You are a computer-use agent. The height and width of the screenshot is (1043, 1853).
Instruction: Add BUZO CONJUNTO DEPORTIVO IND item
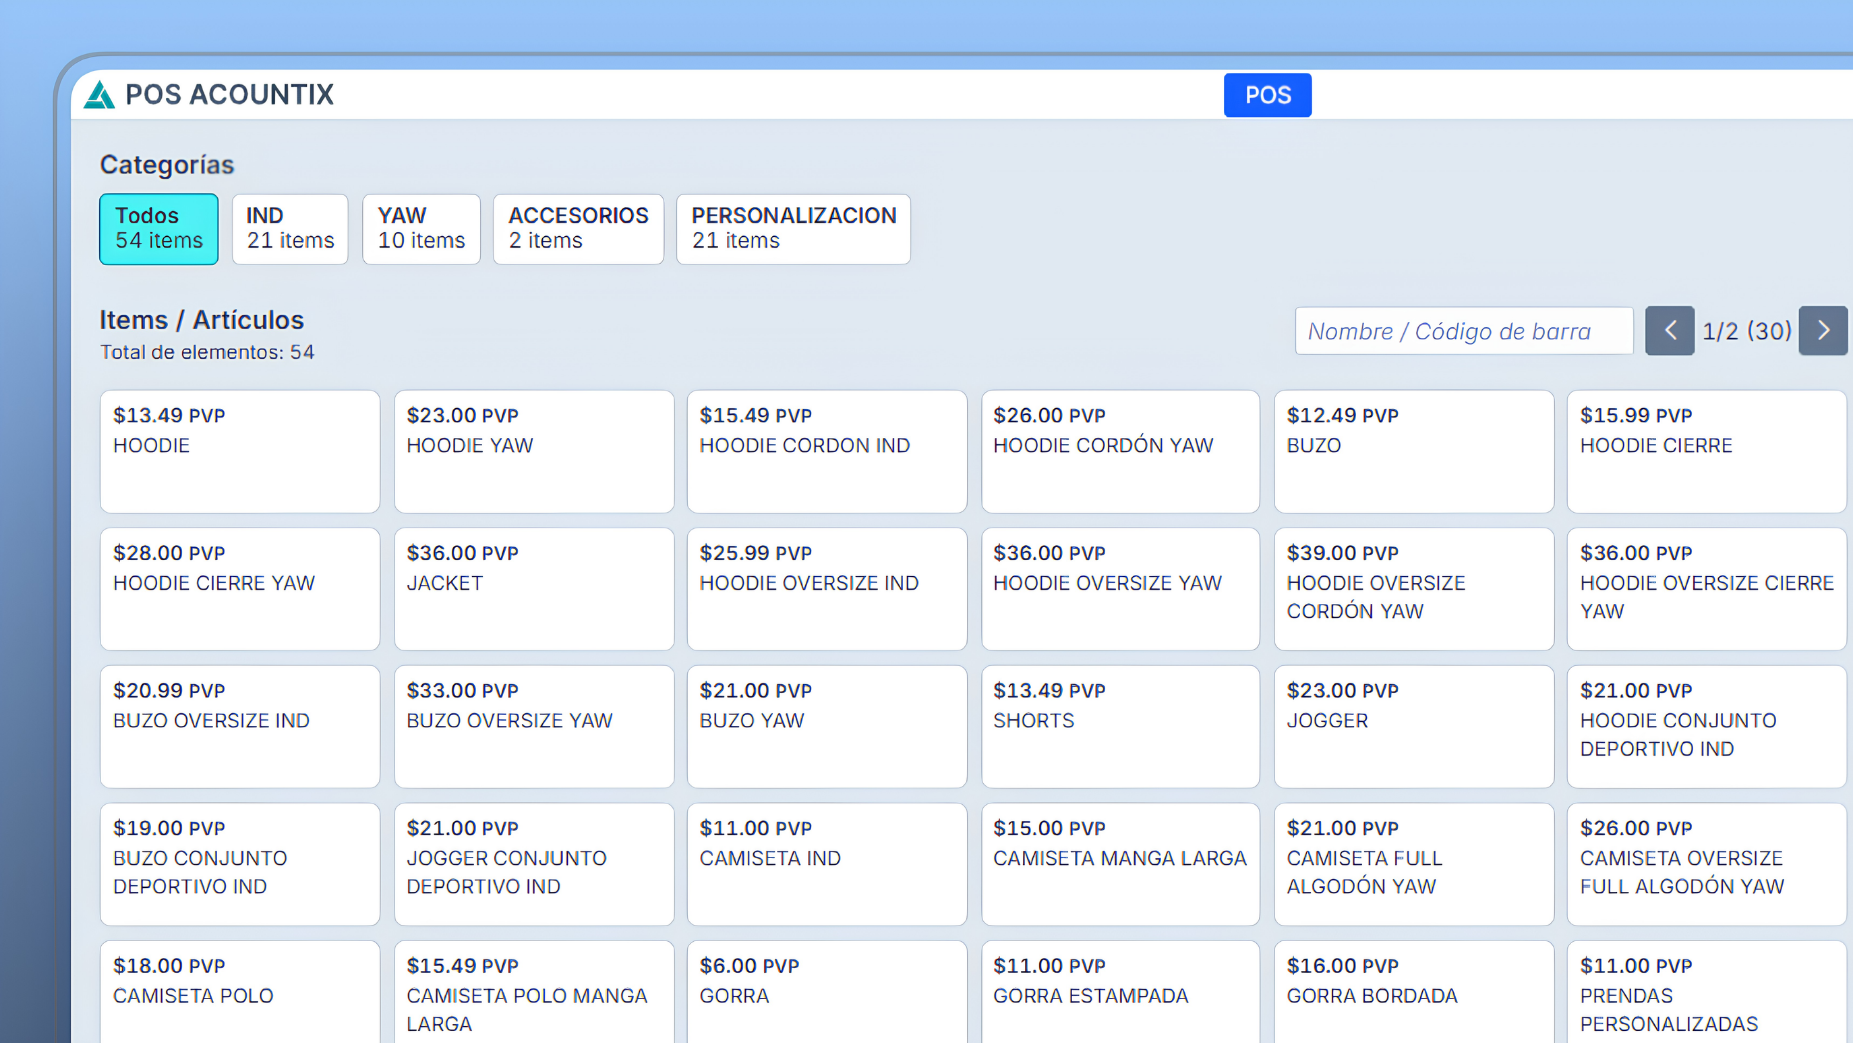coord(240,864)
